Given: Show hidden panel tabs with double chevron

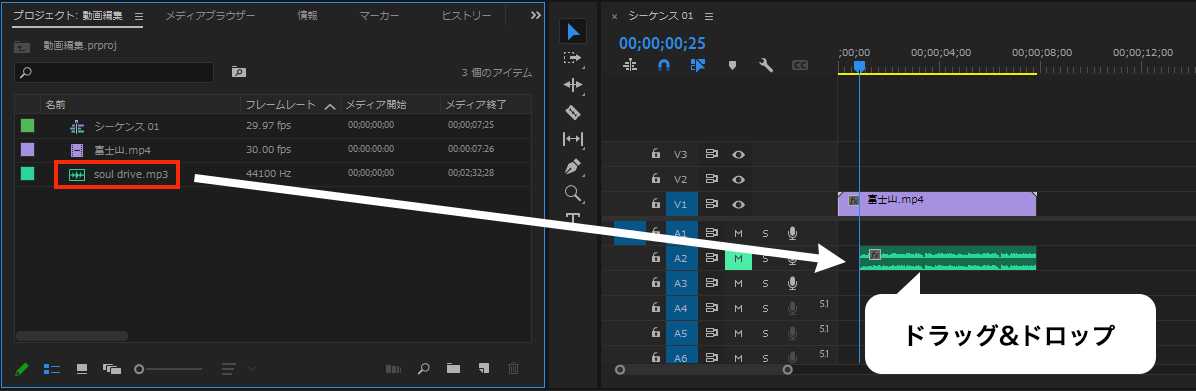Looking at the screenshot, I should (536, 16).
